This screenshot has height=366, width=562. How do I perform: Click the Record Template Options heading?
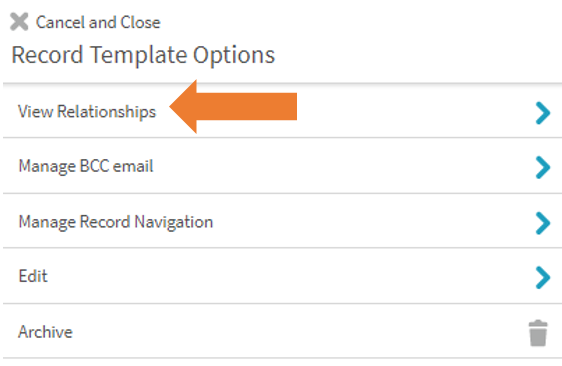point(143,55)
